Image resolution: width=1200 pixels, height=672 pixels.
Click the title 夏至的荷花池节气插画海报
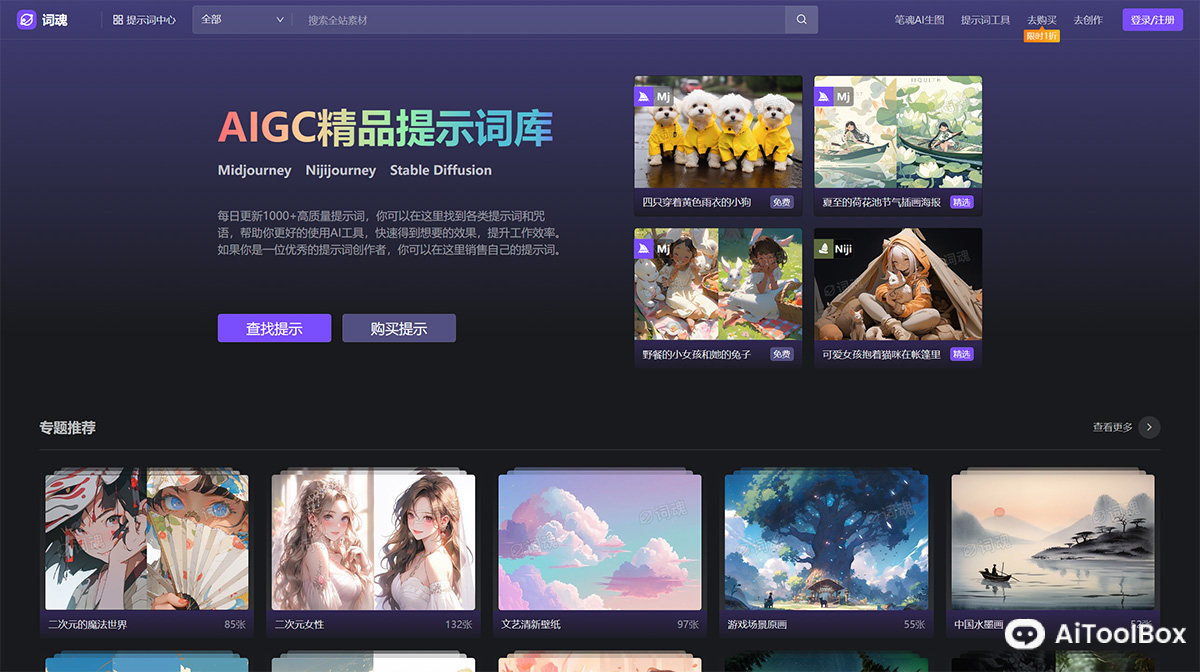(x=882, y=202)
